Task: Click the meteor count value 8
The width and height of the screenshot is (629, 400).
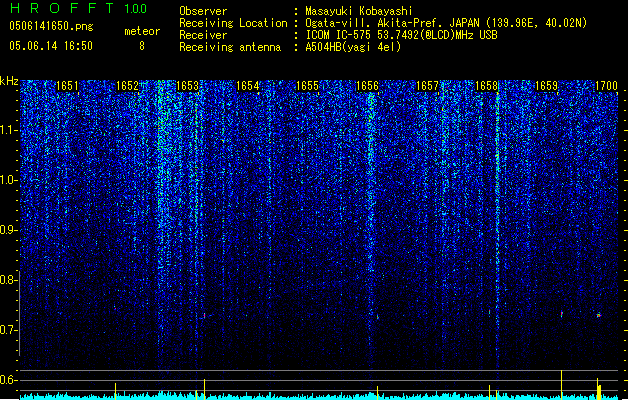Action: point(142,46)
